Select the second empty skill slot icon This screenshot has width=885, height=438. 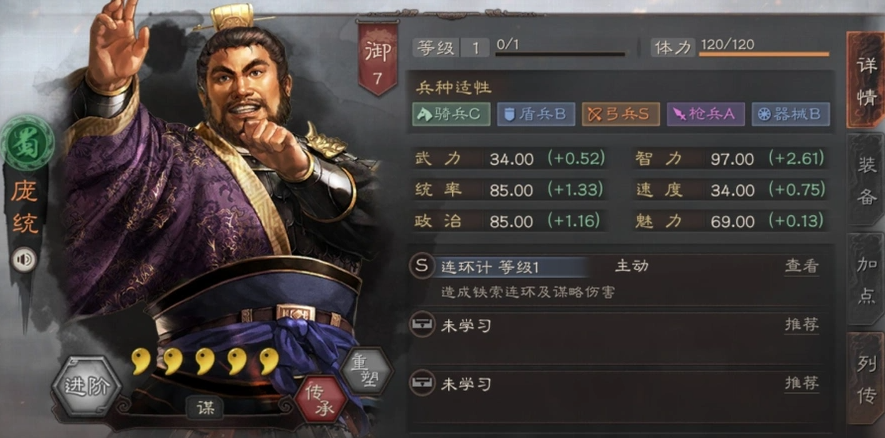[x=422, y=383]
